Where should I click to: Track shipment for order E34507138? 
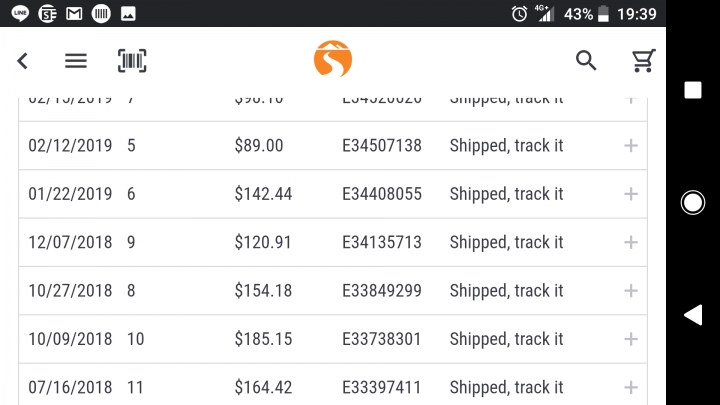click(x=506, y=146)
